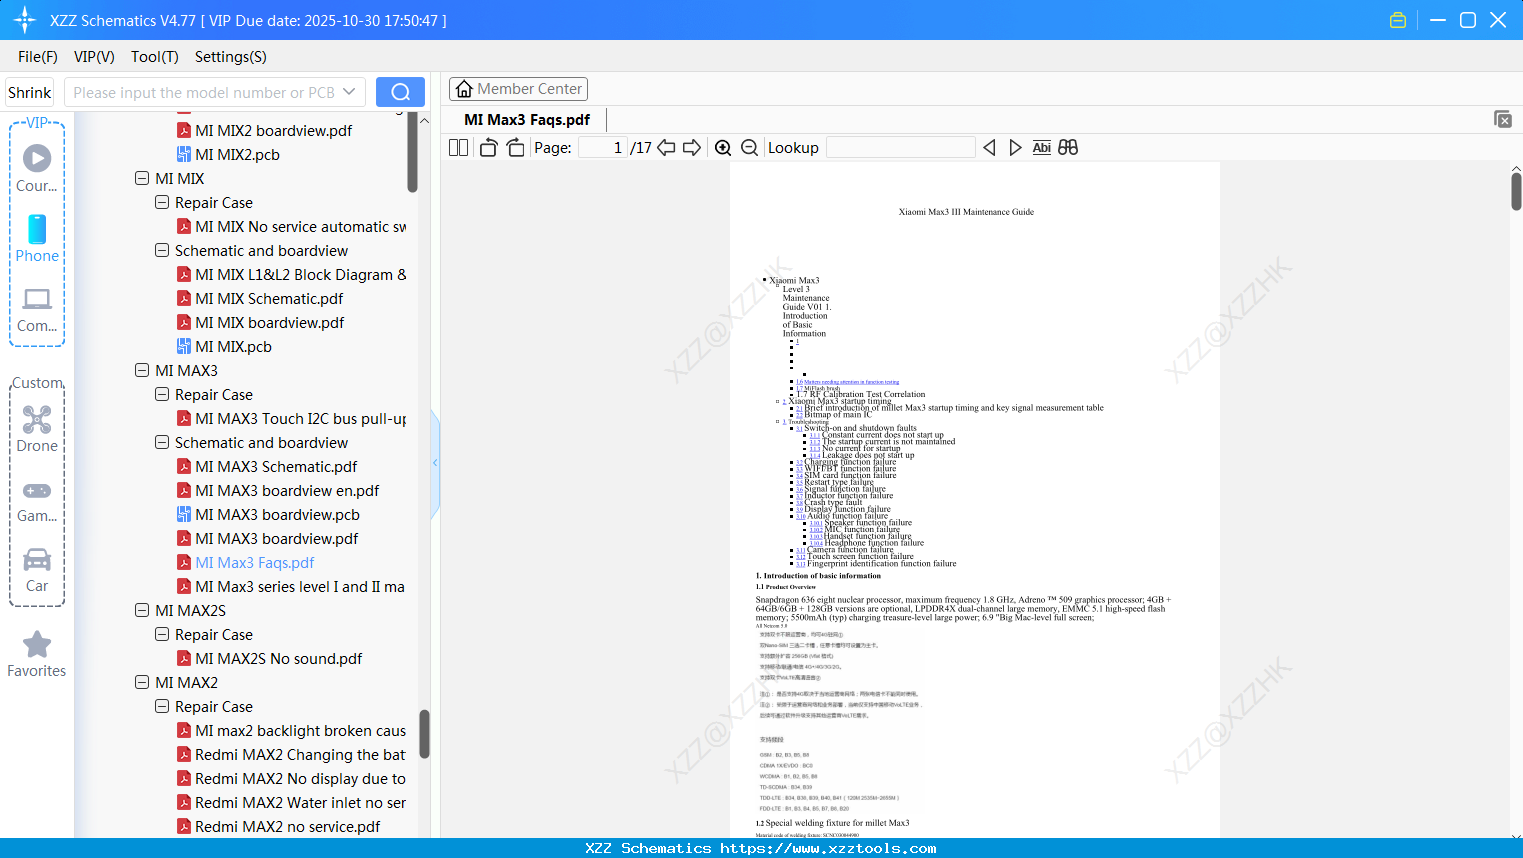Click the yellow toolbox icon in title bar
Viewport: 1523px width, 858px height.
(1398, 20)
